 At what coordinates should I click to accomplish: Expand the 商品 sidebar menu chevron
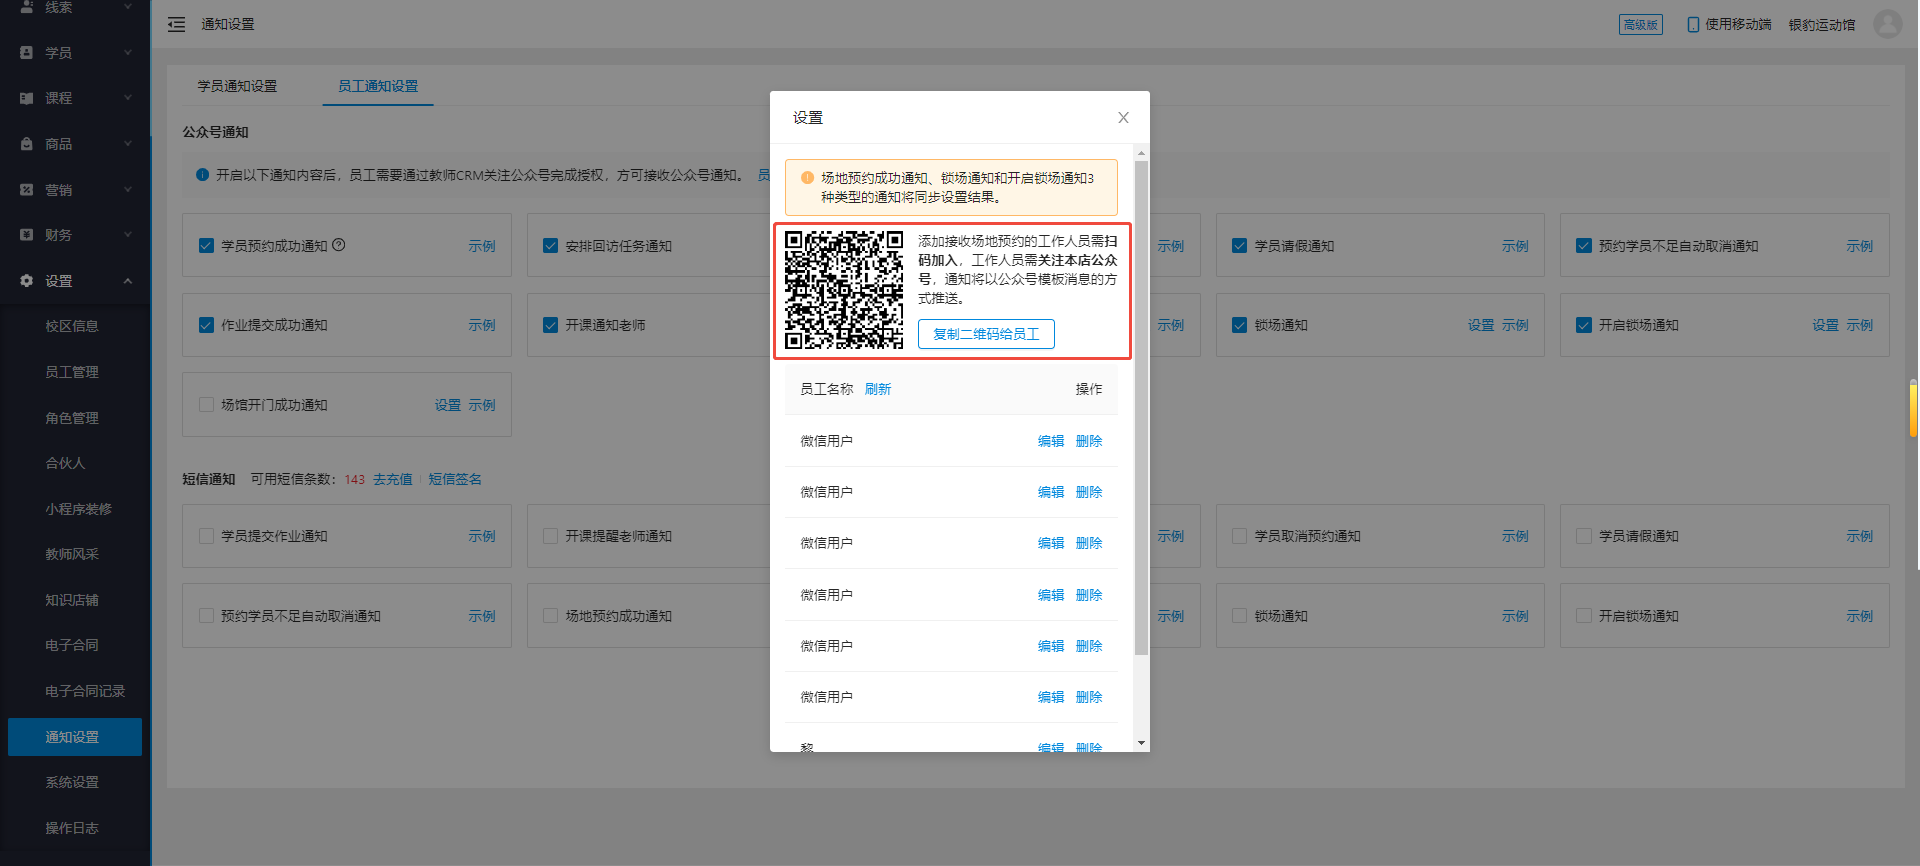(128, 144)
